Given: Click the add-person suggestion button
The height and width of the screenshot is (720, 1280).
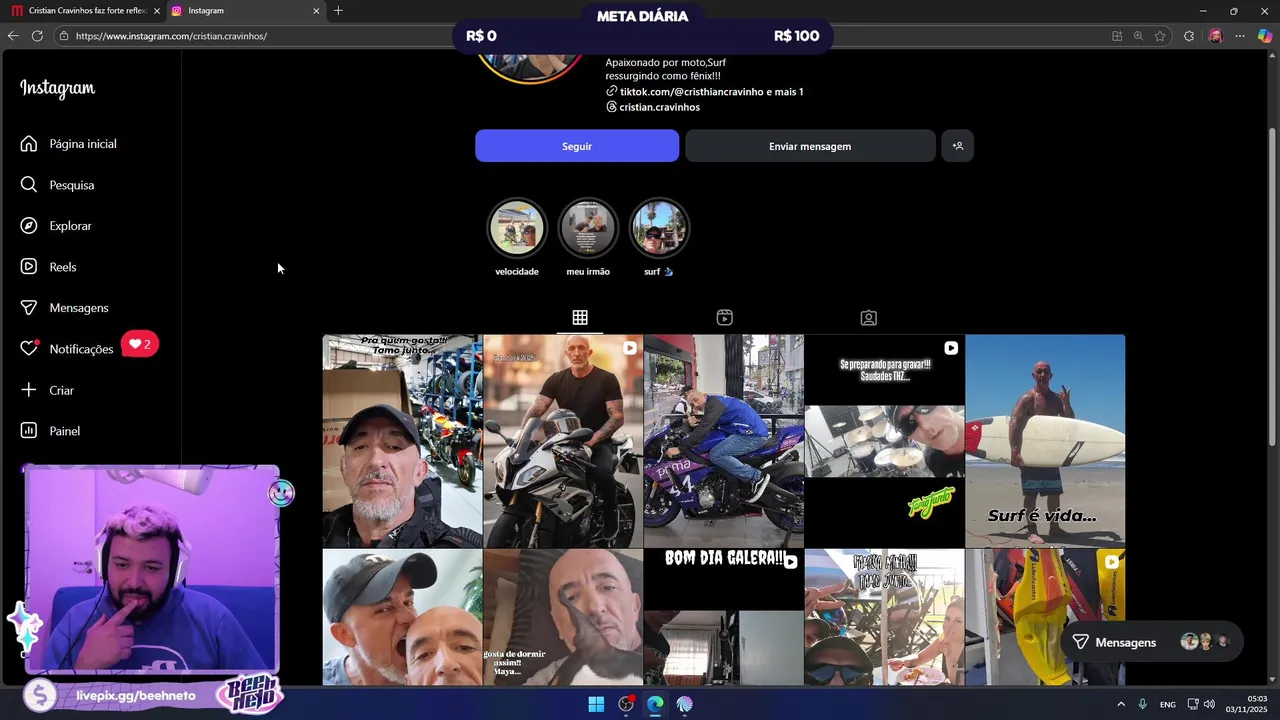Looking at the screenshot, I should (x=957, y=146).
